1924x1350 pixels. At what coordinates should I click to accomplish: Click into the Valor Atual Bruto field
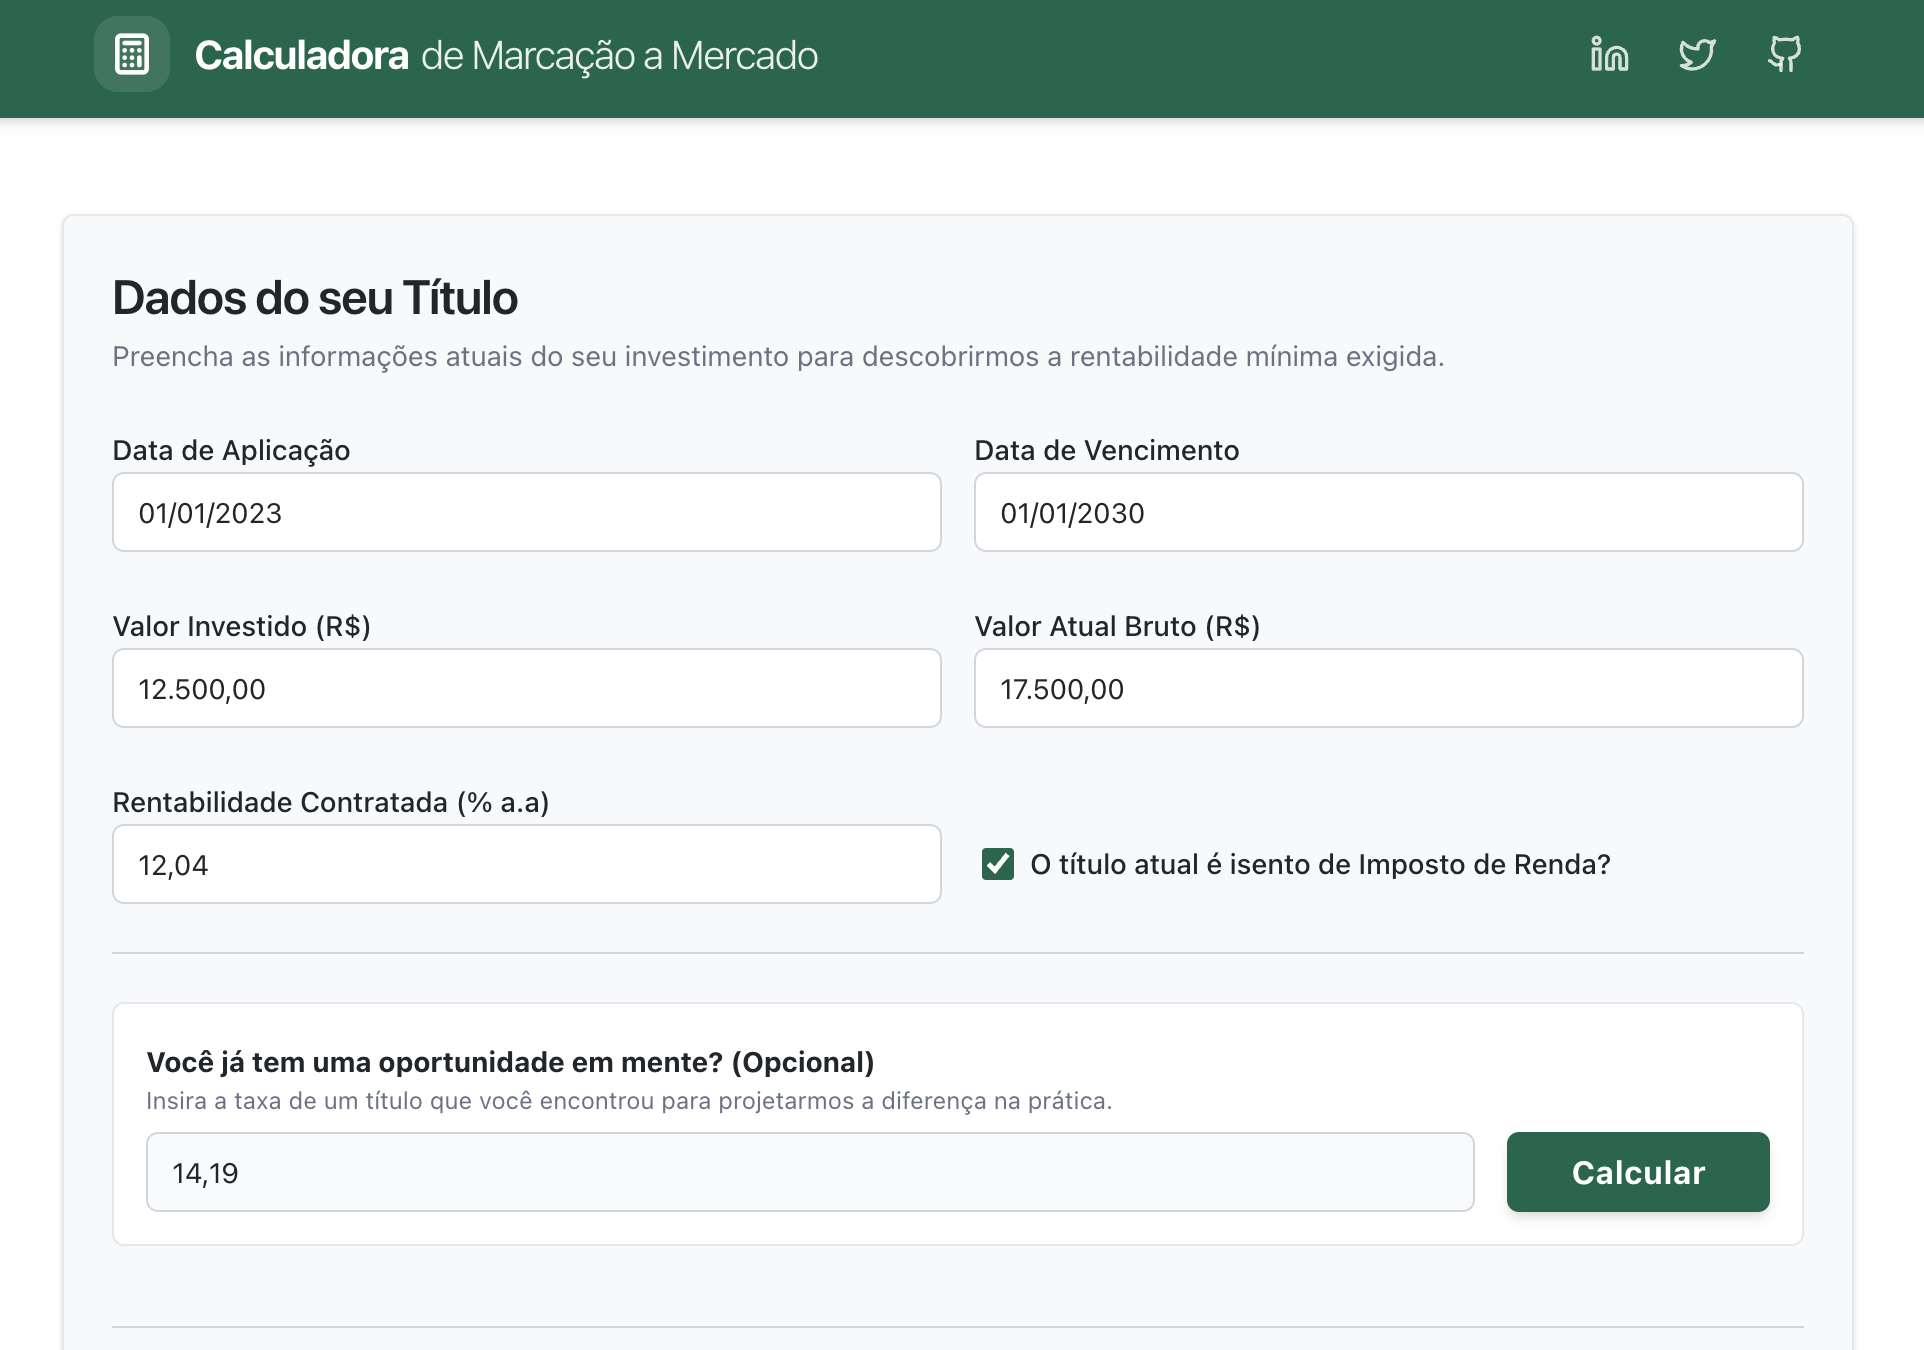coord(1388,688)
